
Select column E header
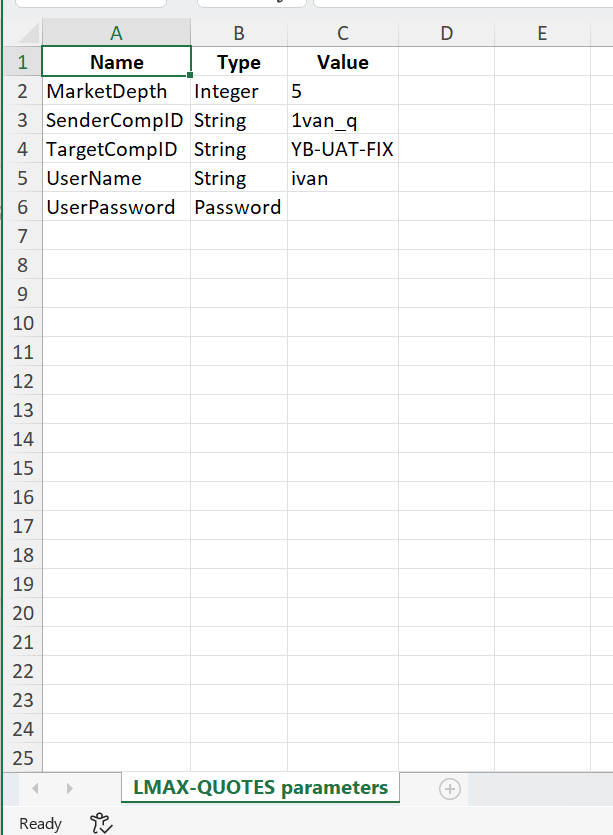(x=542, y=33)
